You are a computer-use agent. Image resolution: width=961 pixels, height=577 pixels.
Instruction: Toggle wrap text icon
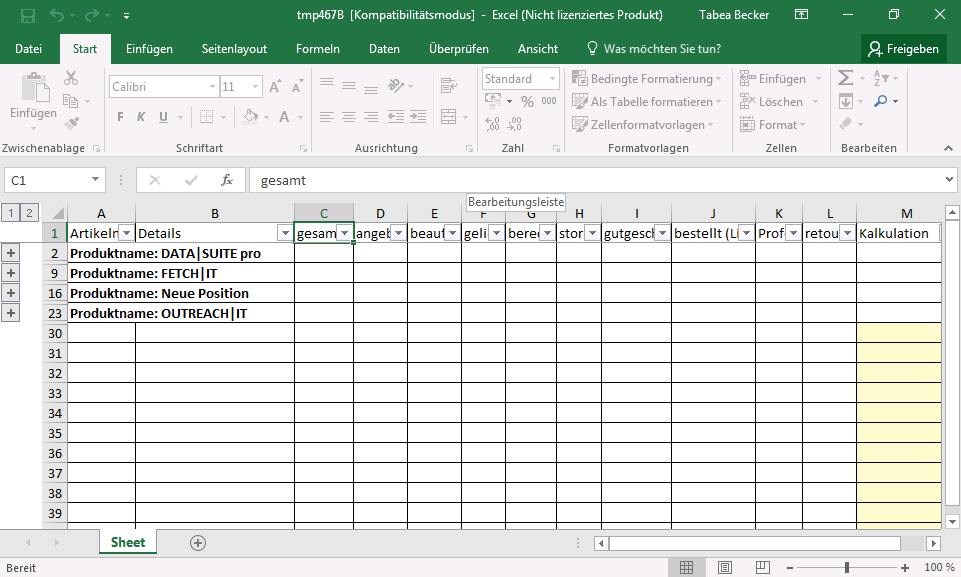[x=449, y=85]
